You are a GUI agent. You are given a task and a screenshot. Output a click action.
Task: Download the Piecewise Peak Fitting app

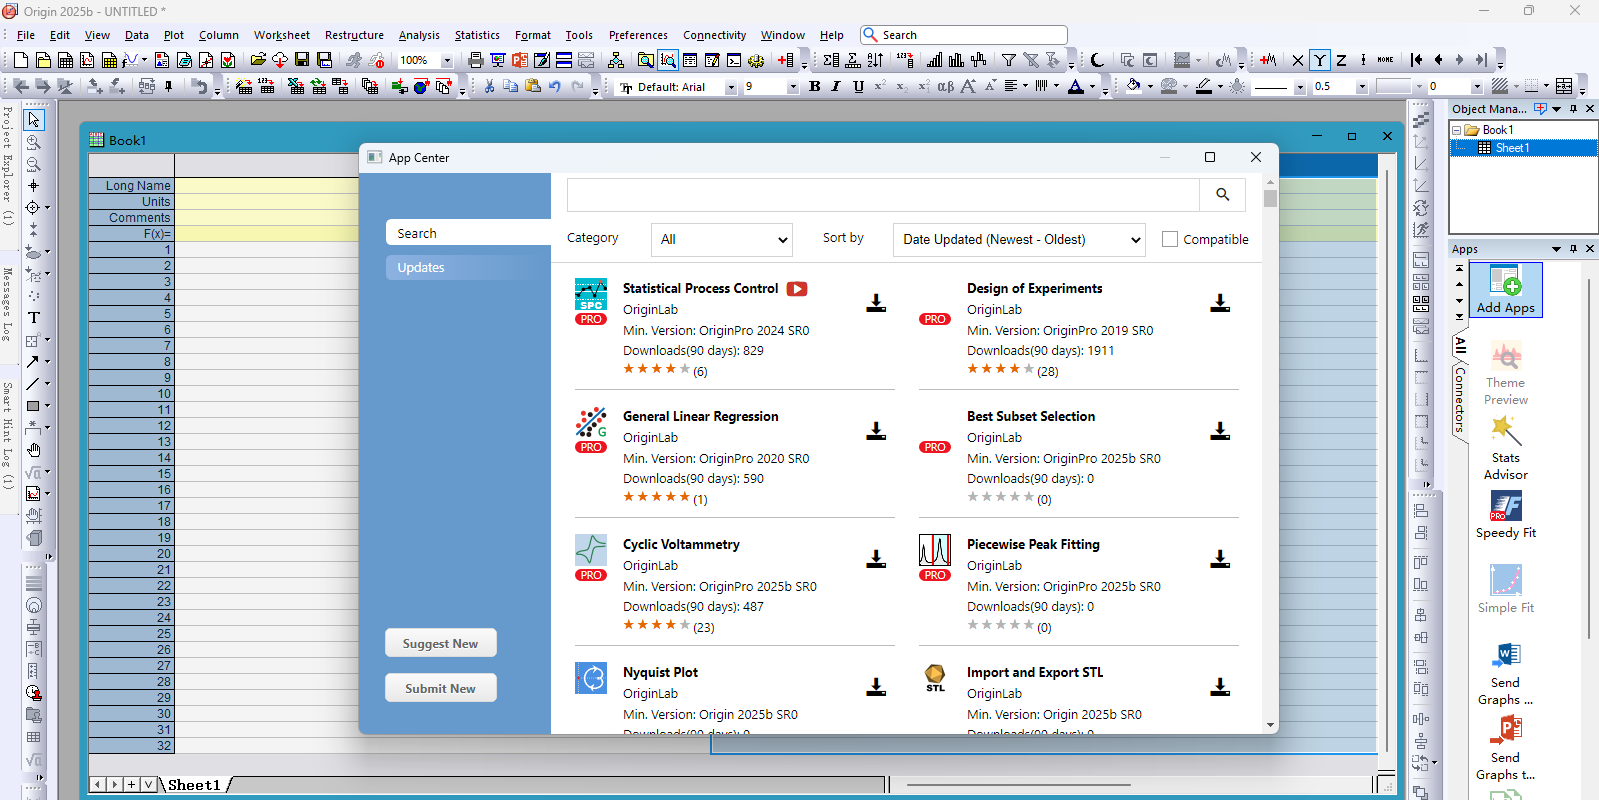(1220, 559)
